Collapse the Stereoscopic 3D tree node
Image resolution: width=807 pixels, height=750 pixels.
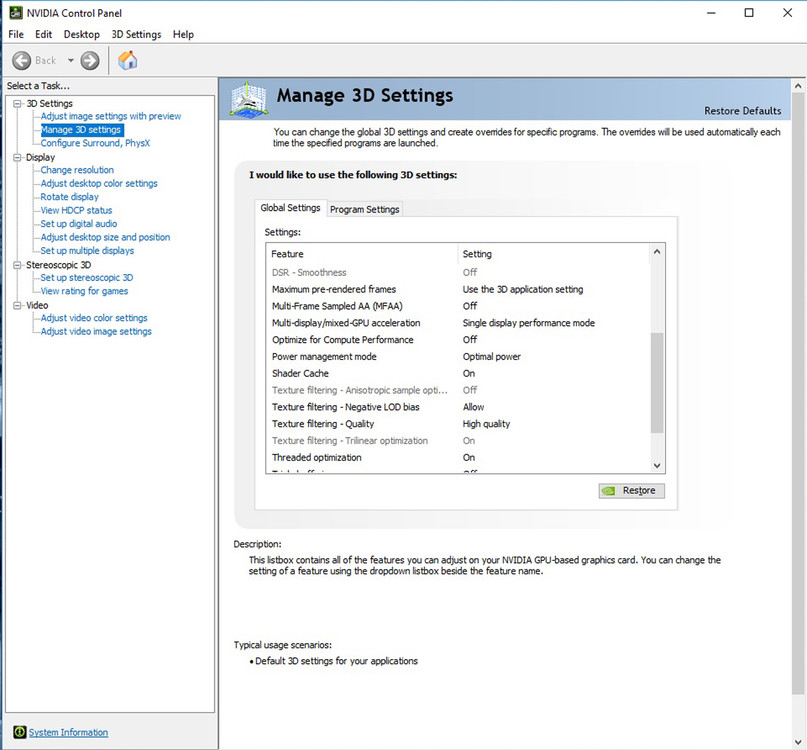point(17,265)
